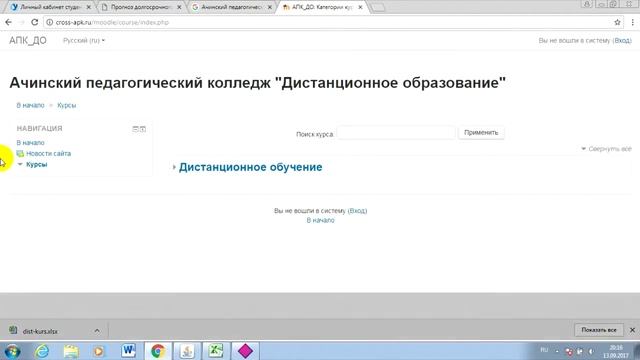Open the taskbar clock and date
Image resolution: width=640 pixels, height=360 pixels.
[616, 351]
